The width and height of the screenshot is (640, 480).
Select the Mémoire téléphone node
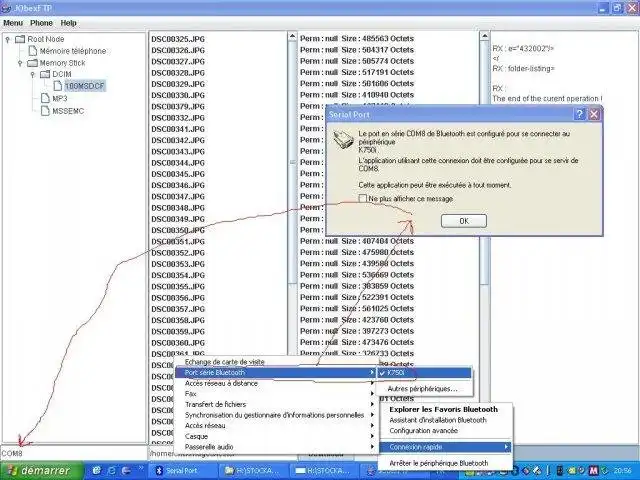[73, 51]
